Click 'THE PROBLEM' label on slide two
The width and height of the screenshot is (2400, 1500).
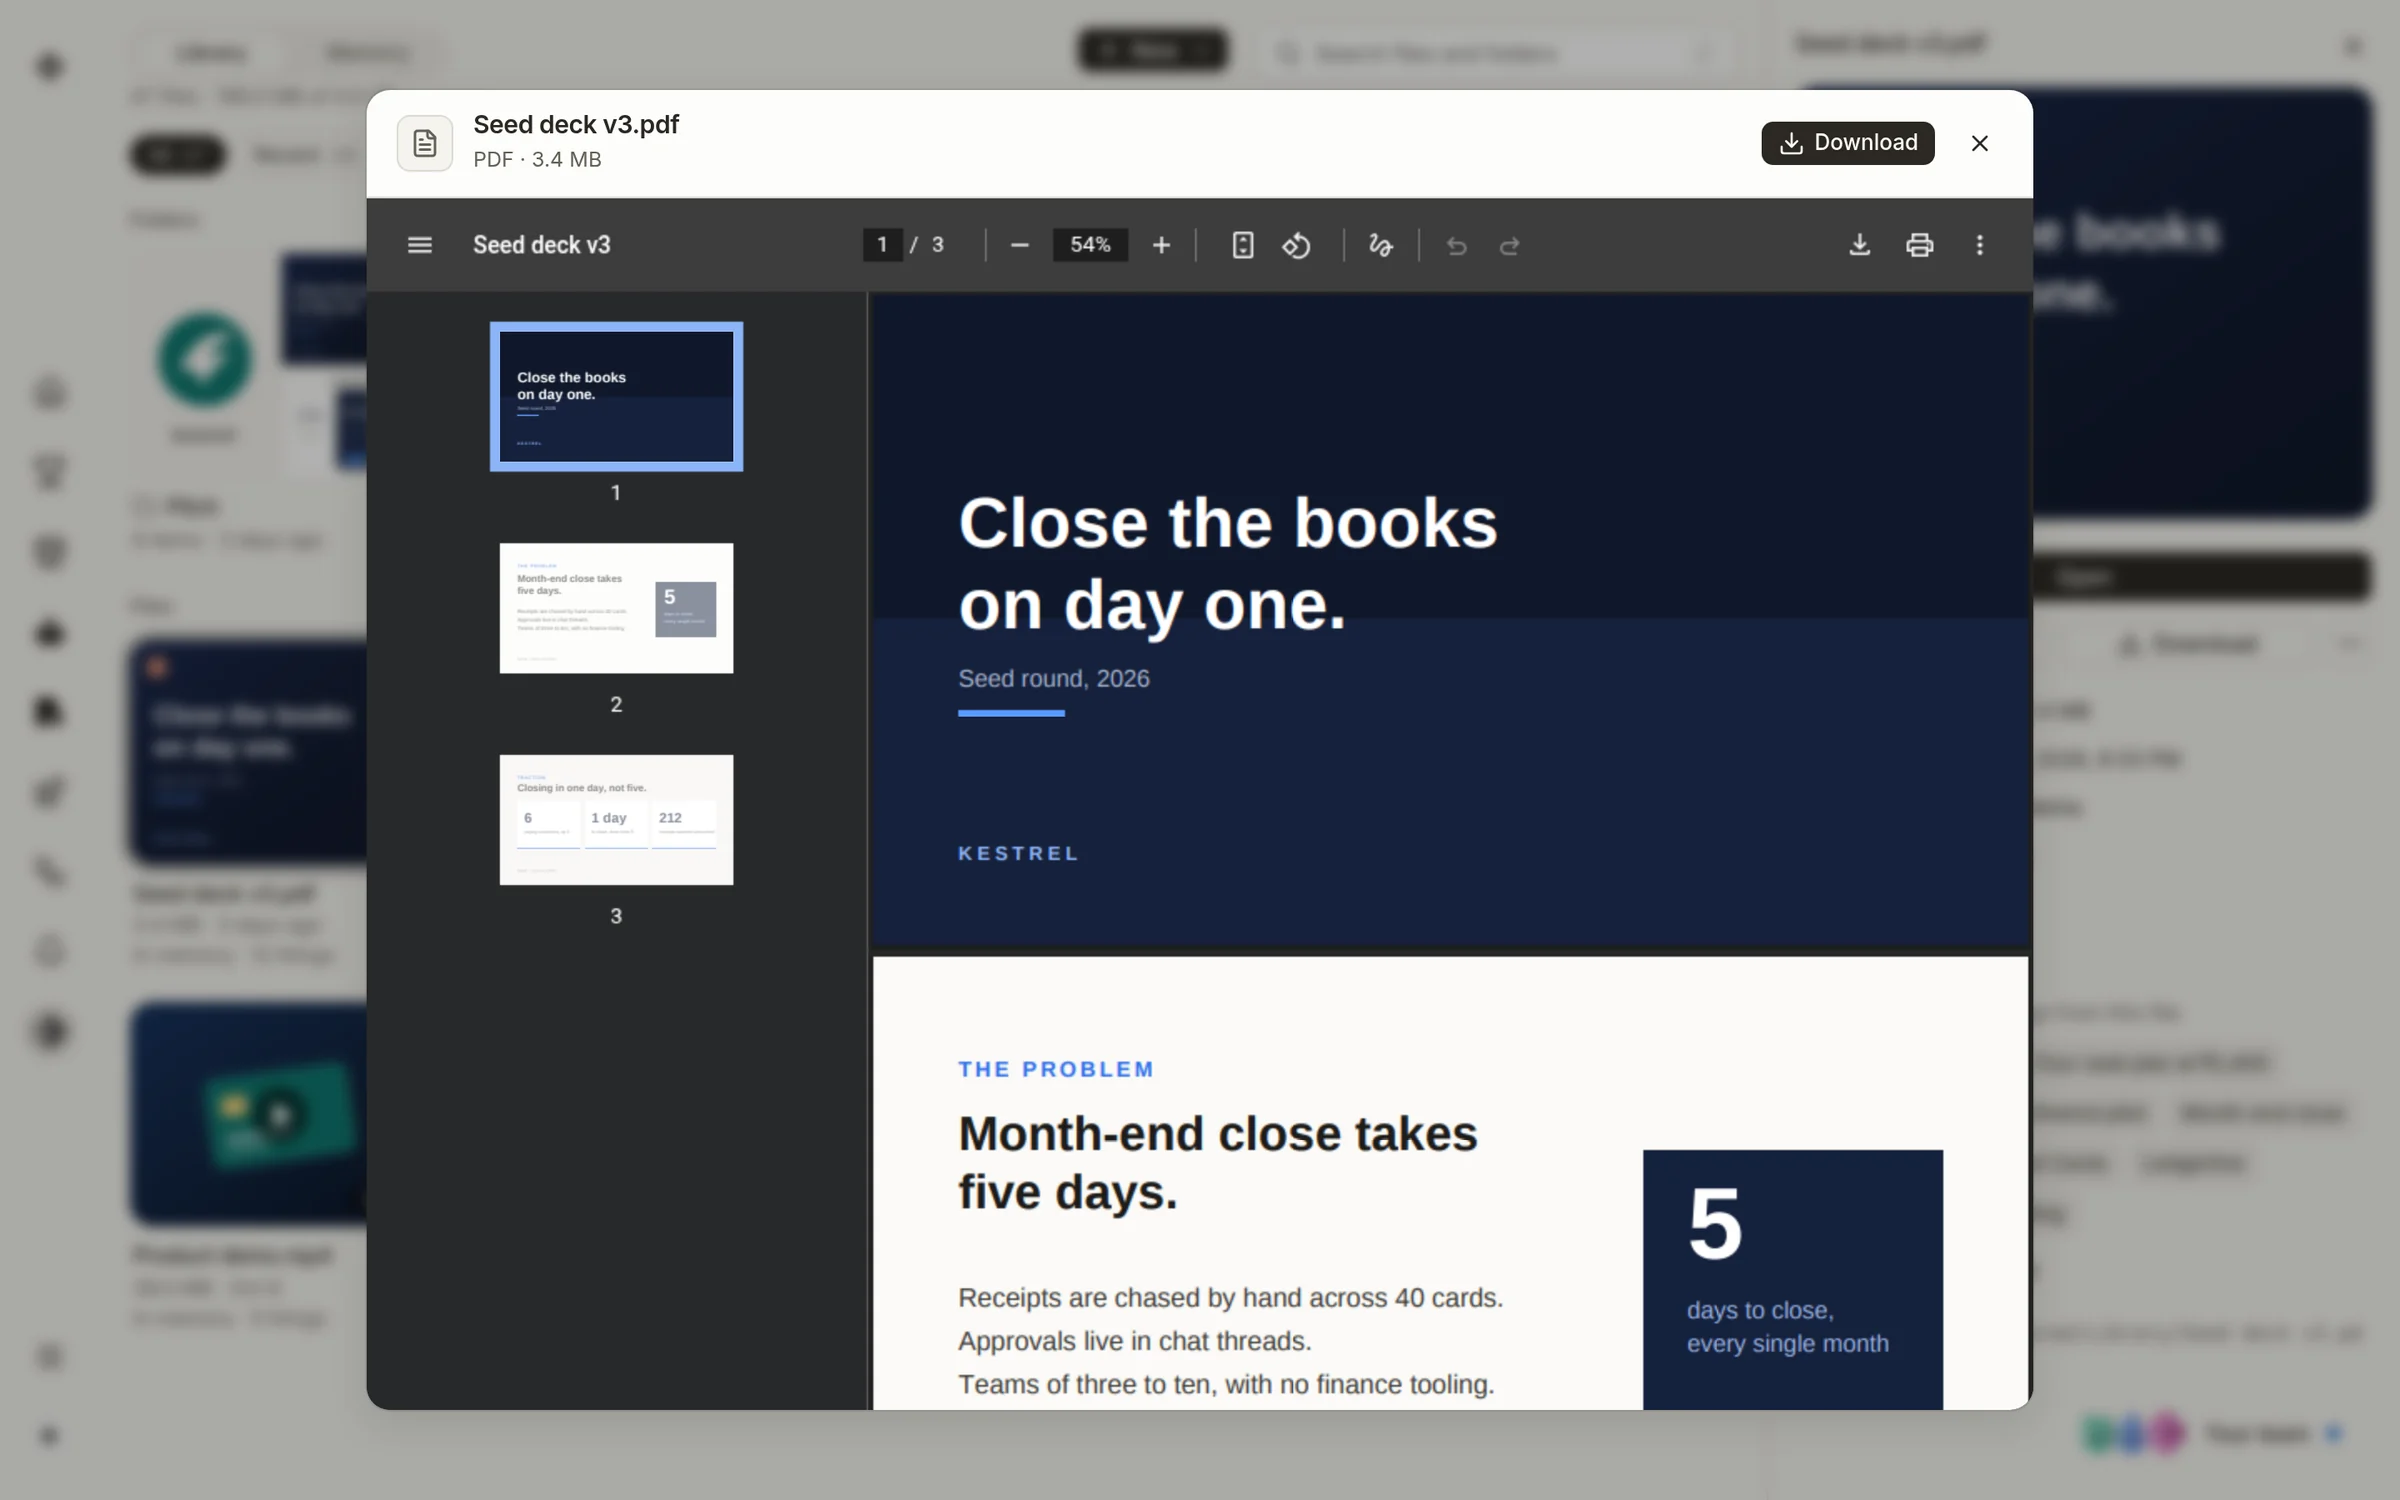[1056, 1069]
